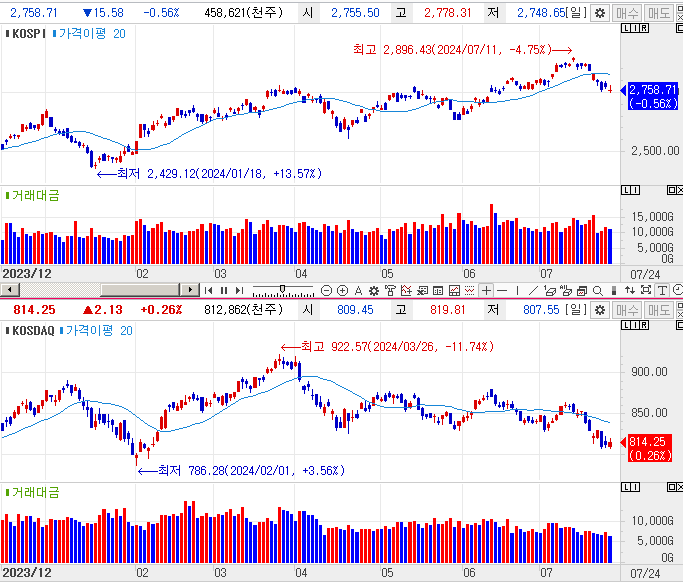Click the KOSDAQ [일] daily period label
The width and height of the screenshot is (683, 582).
[x=576, y=310]
